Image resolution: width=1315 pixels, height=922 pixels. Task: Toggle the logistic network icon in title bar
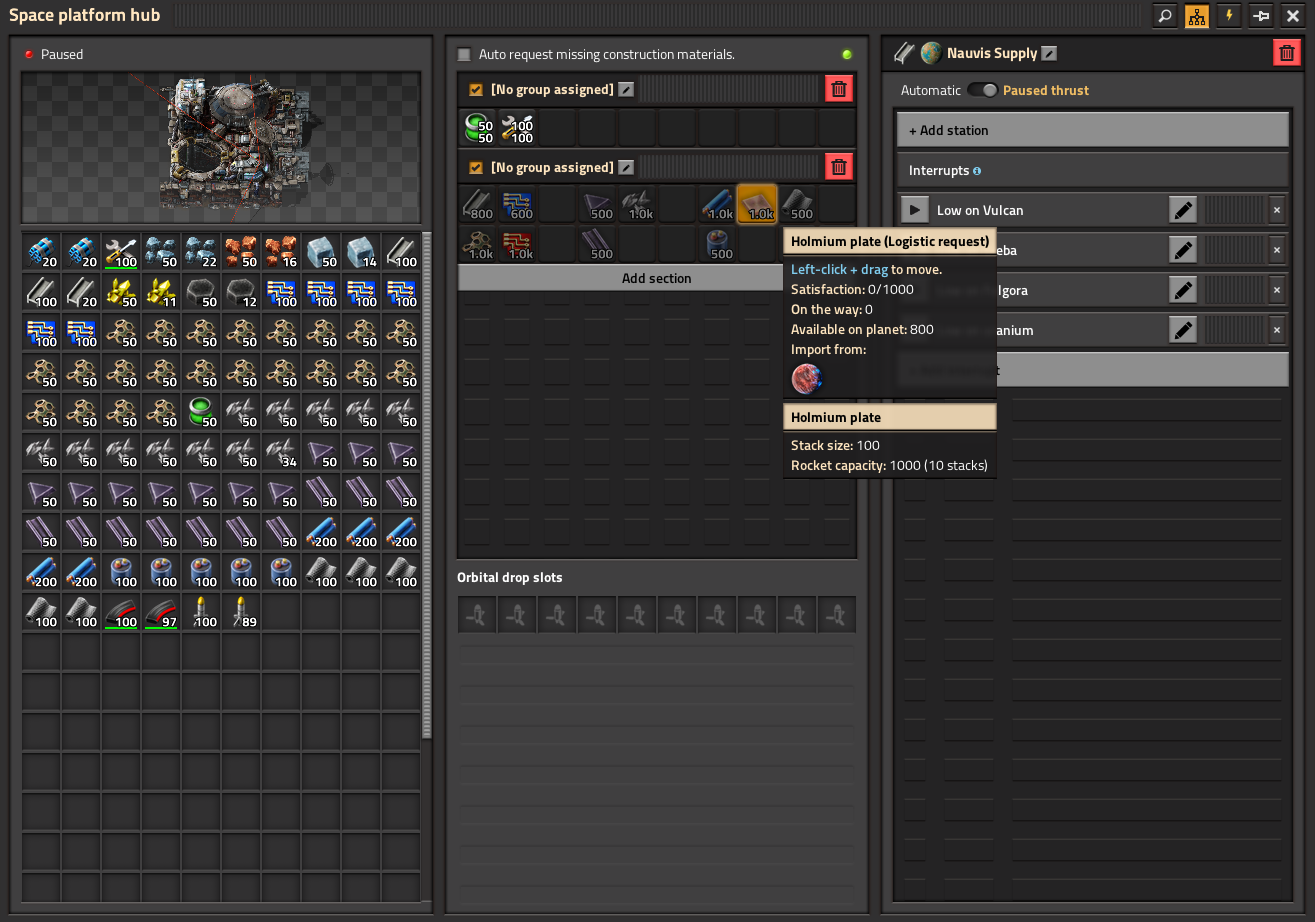(x=1196, y=16)
